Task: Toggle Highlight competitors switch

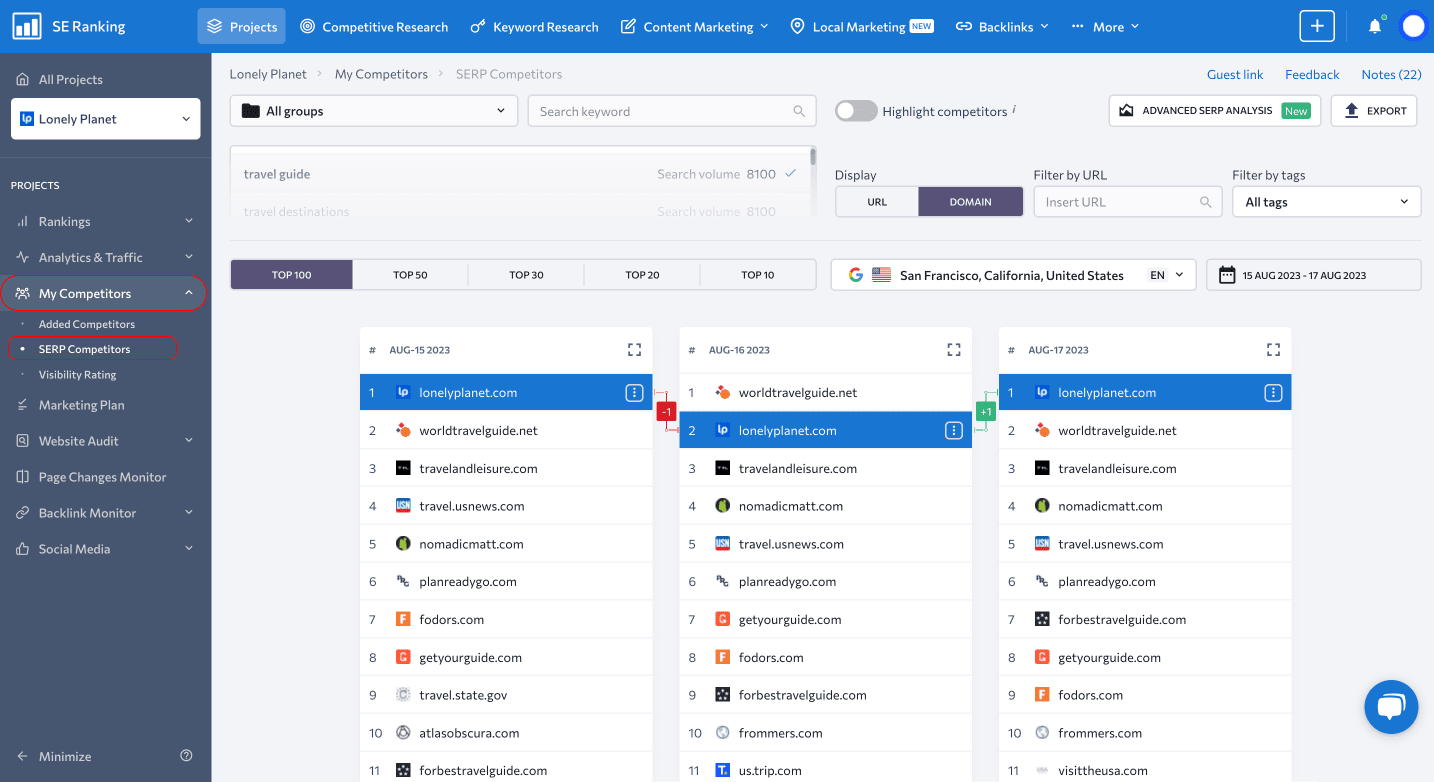Action: point(856,111)
